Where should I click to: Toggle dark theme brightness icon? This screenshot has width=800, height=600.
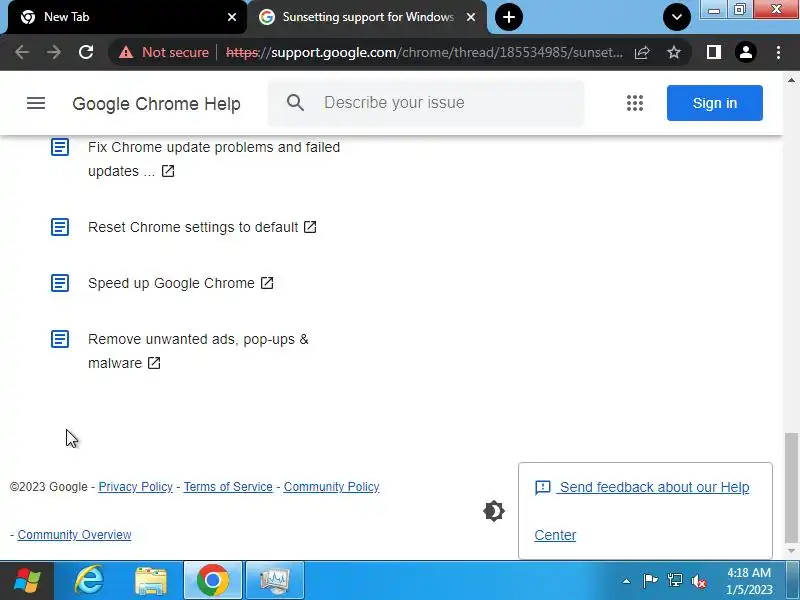[x=494, y=511]
